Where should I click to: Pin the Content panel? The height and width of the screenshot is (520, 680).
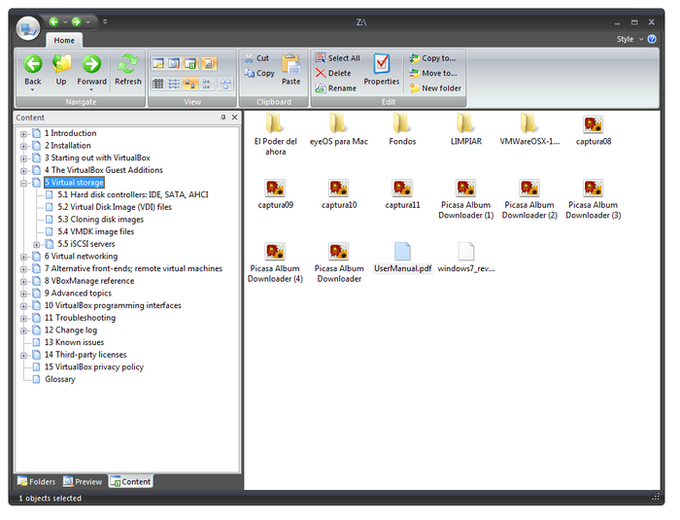[x=223, y=117]
